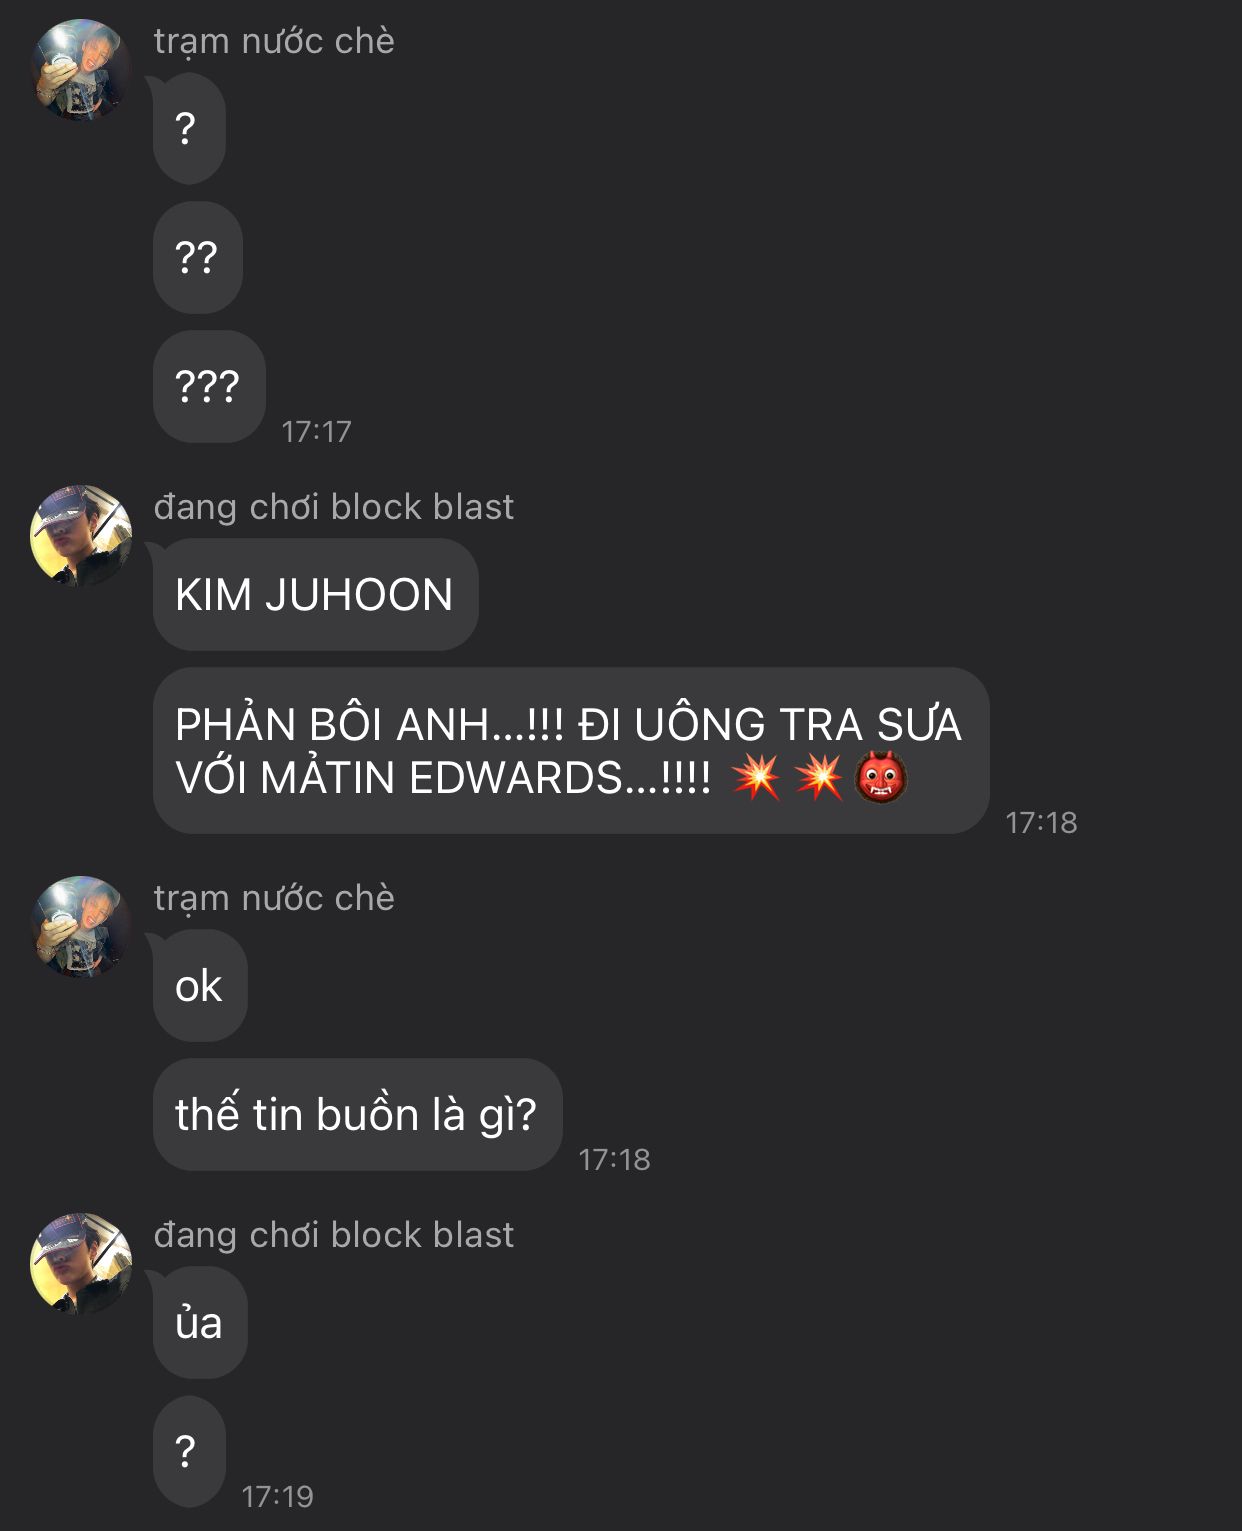Viewport: 1242px width, 1531px height.
Task: Click the 17:19 timestamp at bottom
Action: [278, 1497]
